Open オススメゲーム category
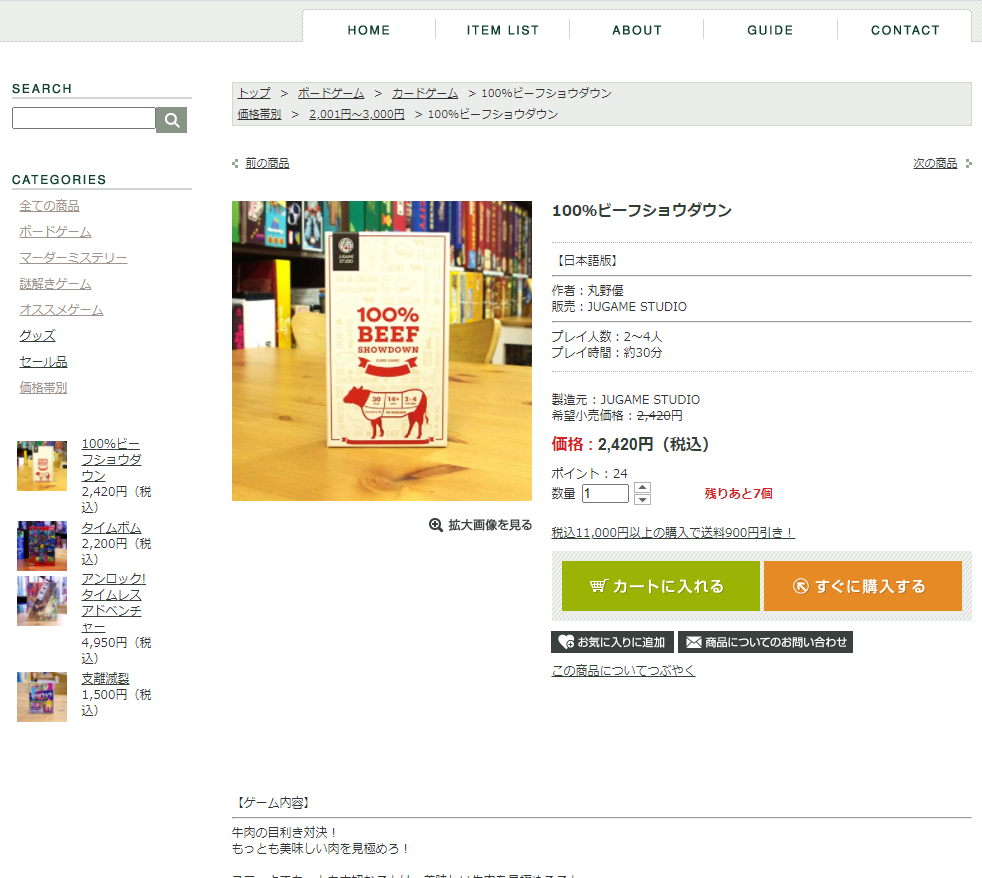Viewport: 982px width, 878px height. [61, 310]
